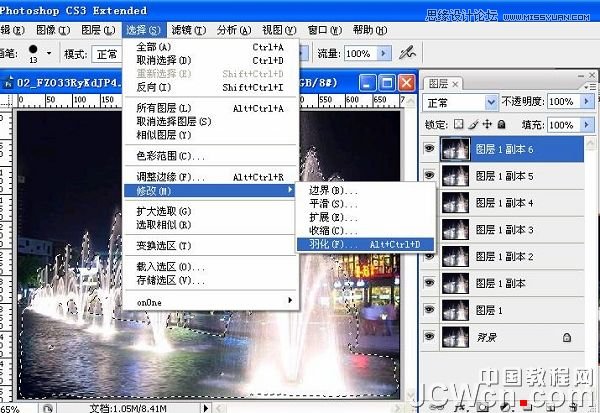600x413 pixels.
Task: Open the layer blend mode 正常 dropdown
Action: tap(490, 102)
